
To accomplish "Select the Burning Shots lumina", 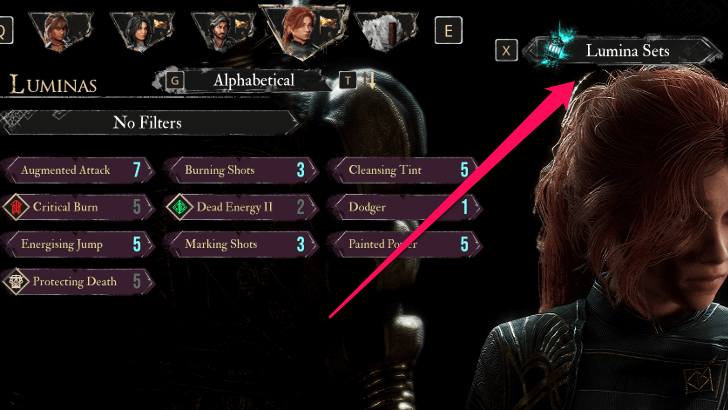I will click(242, 170).
